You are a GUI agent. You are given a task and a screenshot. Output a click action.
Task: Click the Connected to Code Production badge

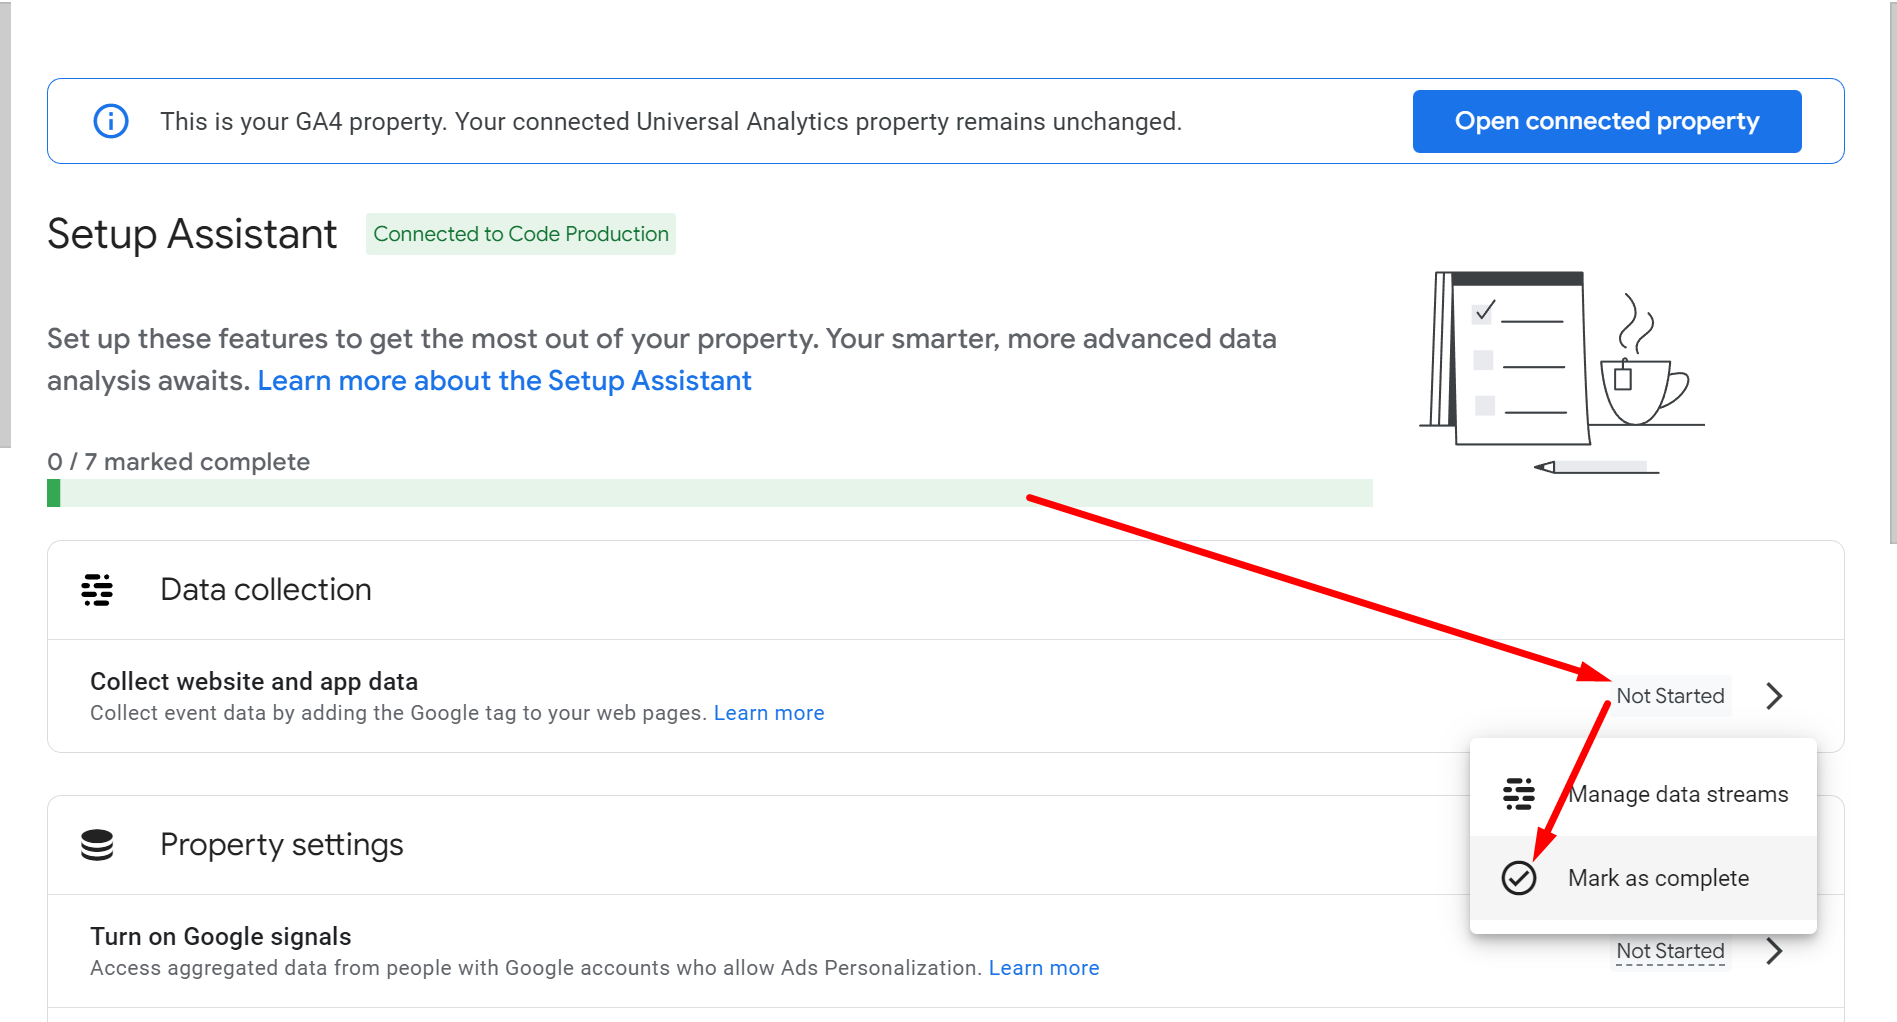click(x=521, y=234)
